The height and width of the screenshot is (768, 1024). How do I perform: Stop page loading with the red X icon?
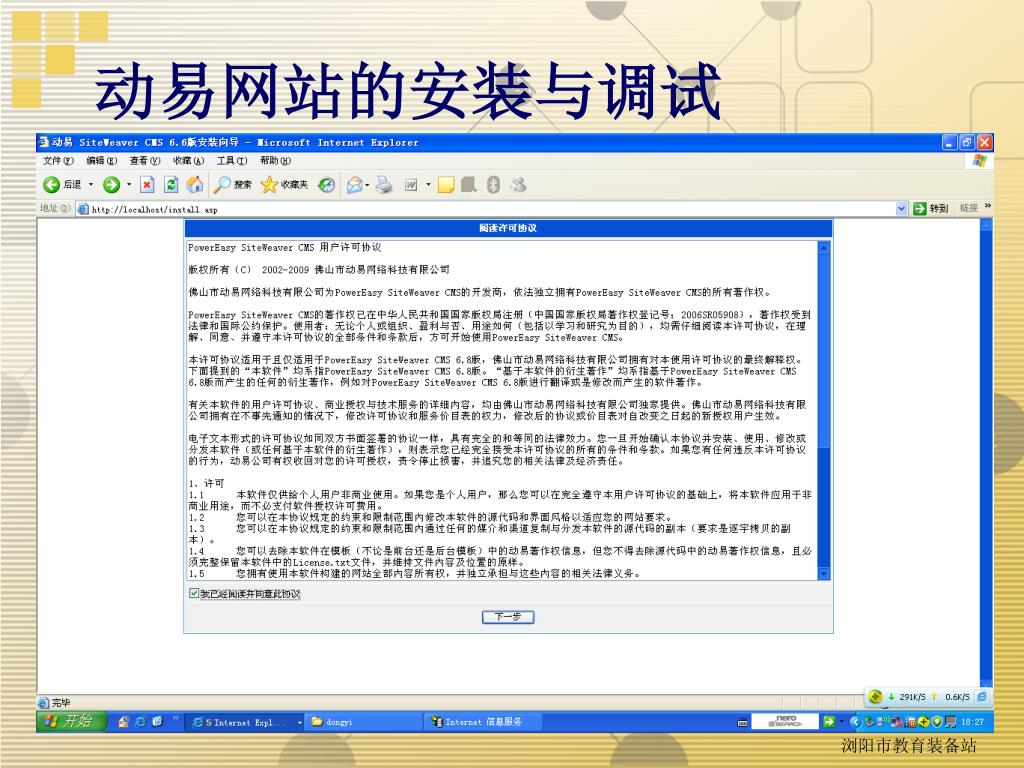point(147,185)
